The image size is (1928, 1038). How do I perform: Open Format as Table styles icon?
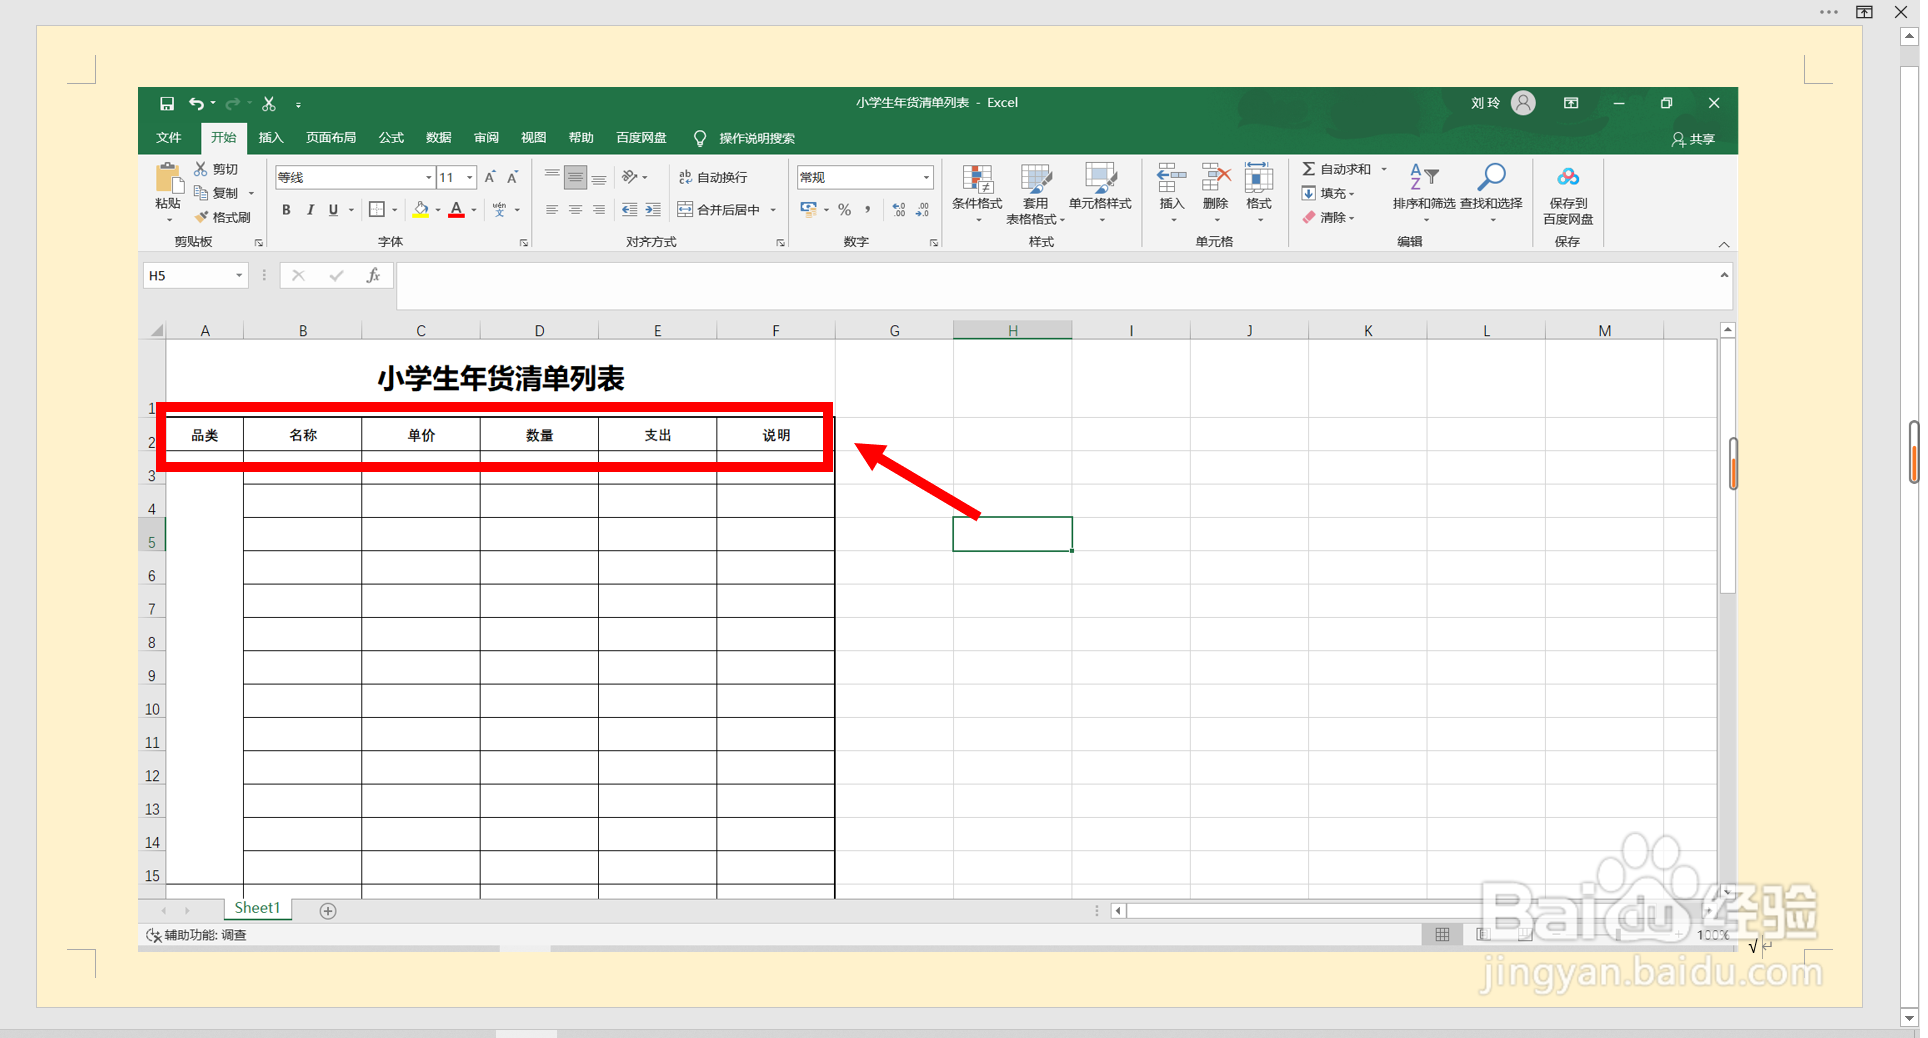tap(1035, 179)
